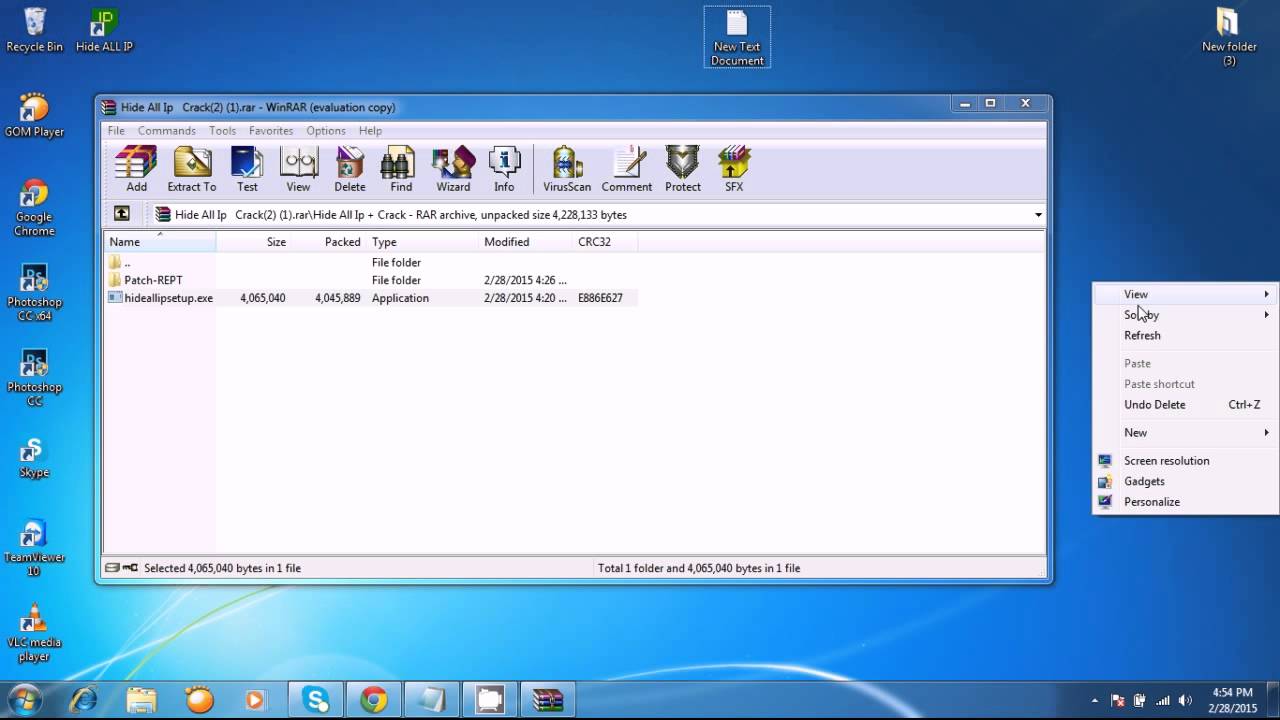The image size is (1280, 720).
Task: Sort by the Type column header
Action: click(x=423, y=242)
